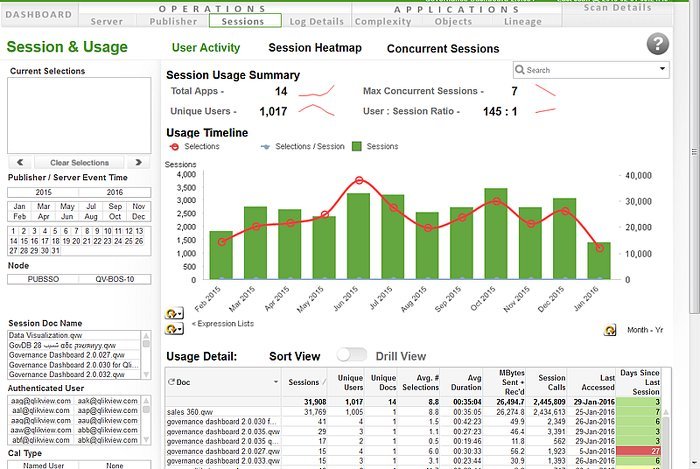Open the Dashboard tab
This screenshot has width=700, height=469.
coord(39,14)
